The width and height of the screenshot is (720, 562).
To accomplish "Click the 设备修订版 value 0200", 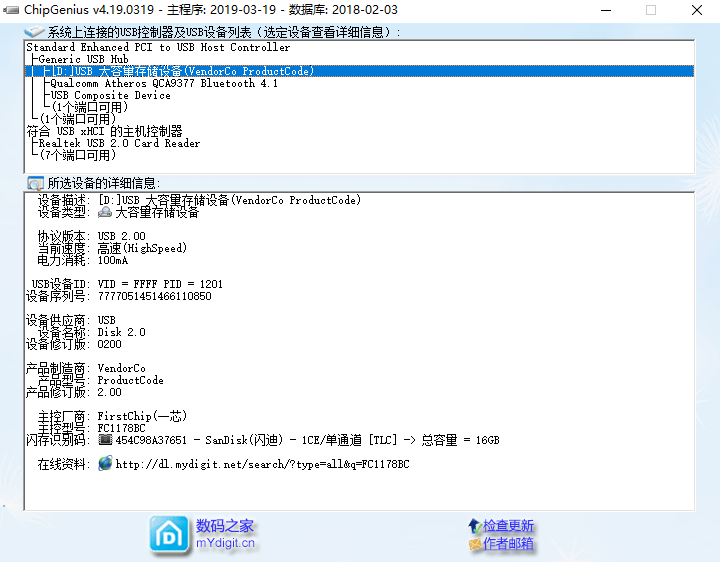I will click(109, 344).
